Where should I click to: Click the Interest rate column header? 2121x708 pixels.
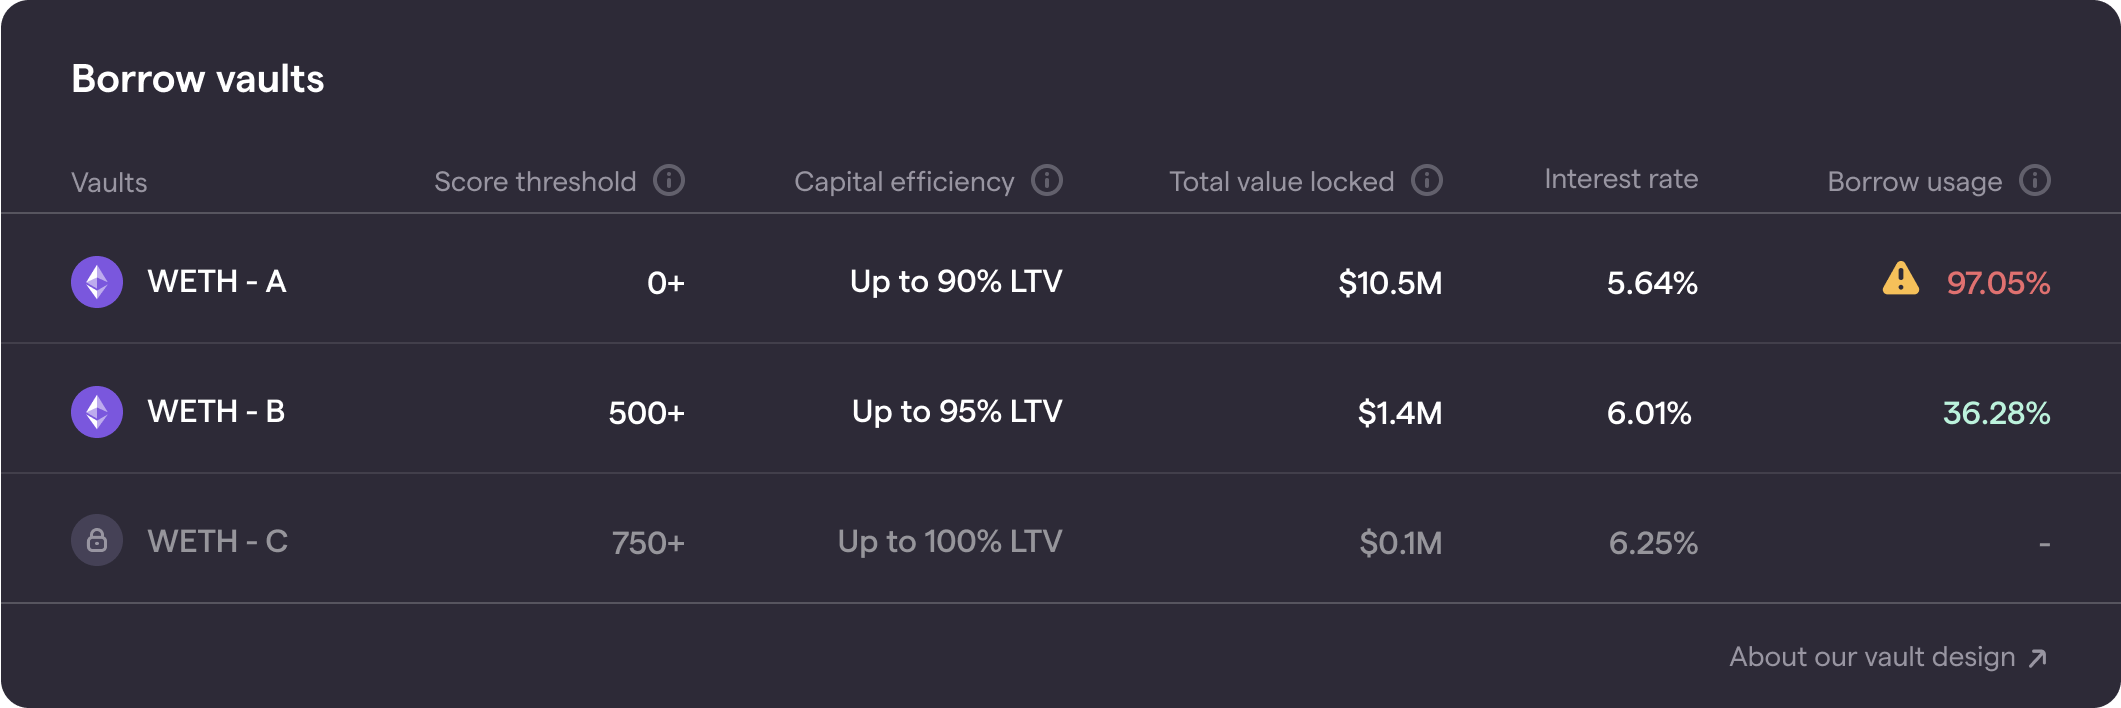coord(1620,179)
